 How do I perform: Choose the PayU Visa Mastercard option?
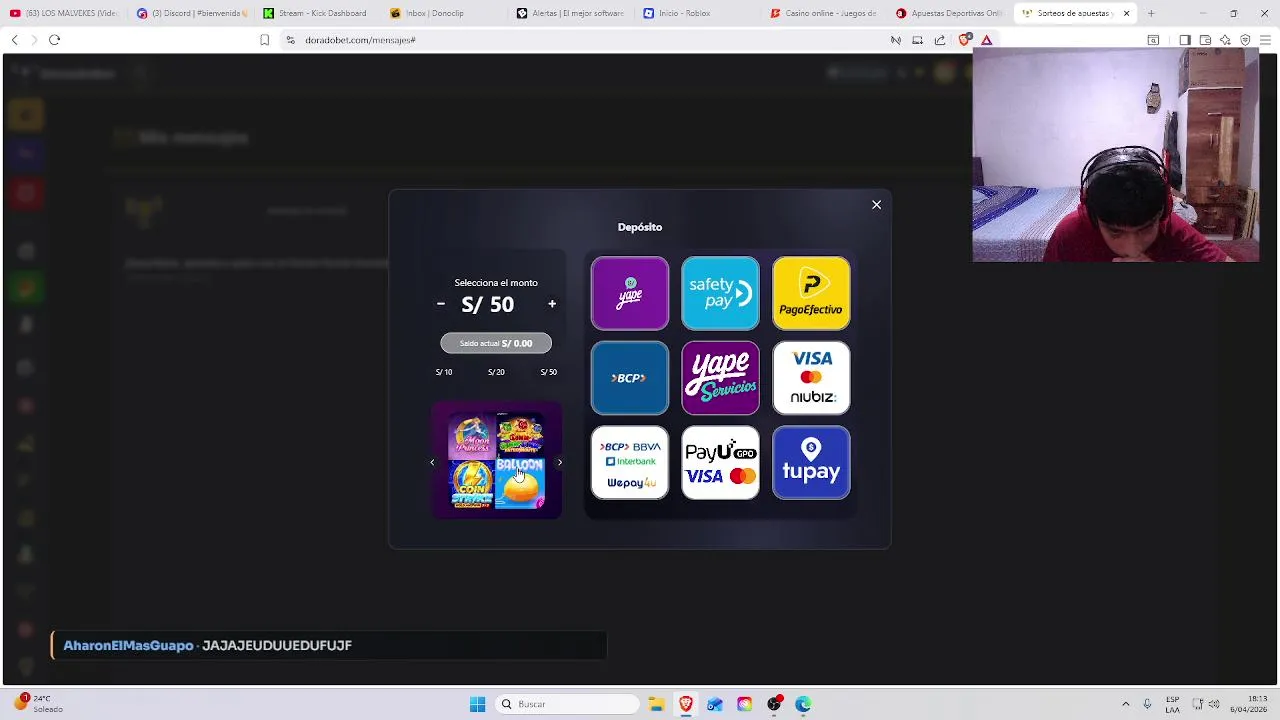point(720,463)
